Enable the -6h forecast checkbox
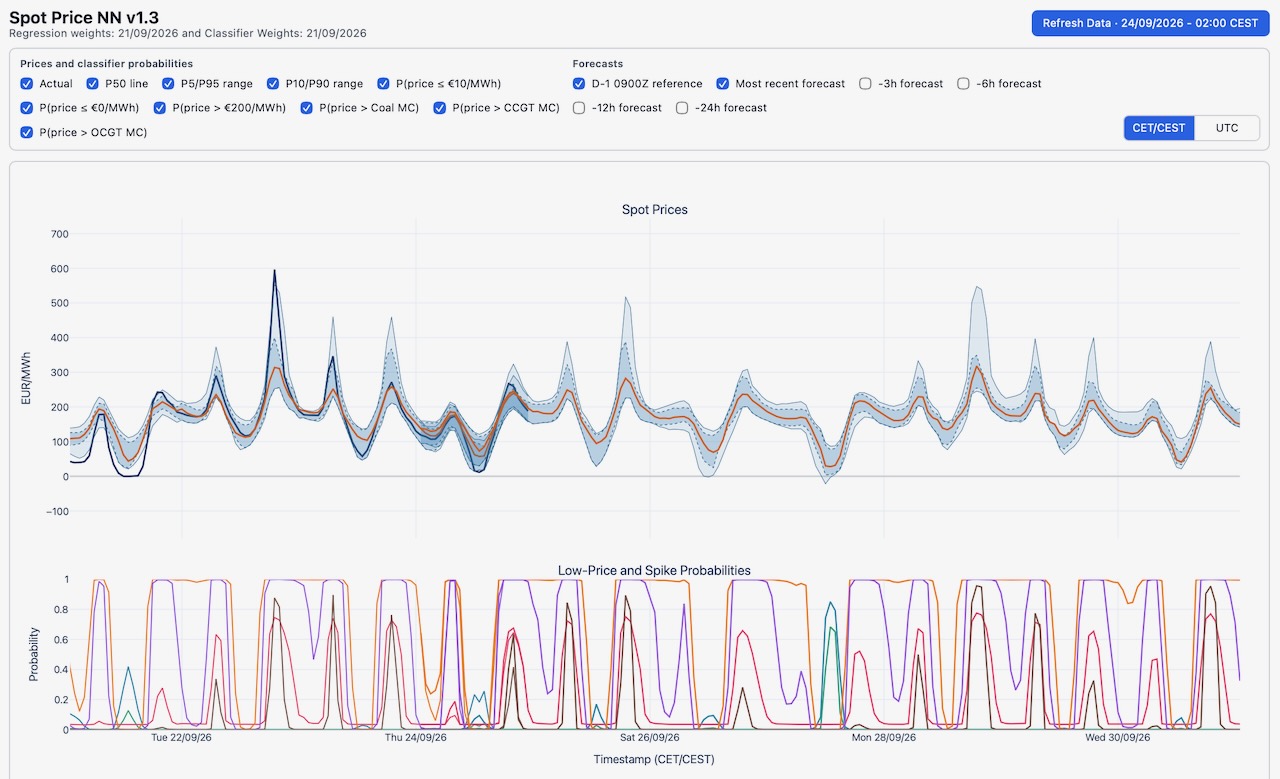Viewport: 1280px width, 779px height. point(964,84)
